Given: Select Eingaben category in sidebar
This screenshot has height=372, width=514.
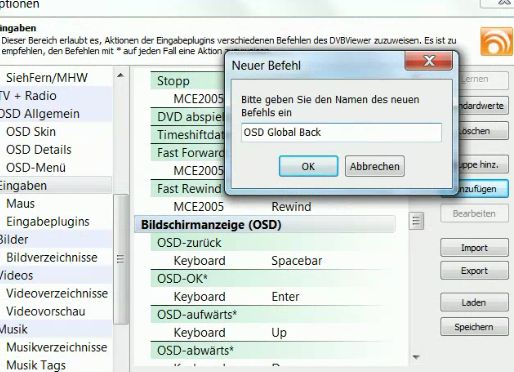Looking at the screenshot, I should (x=56, y=186).
